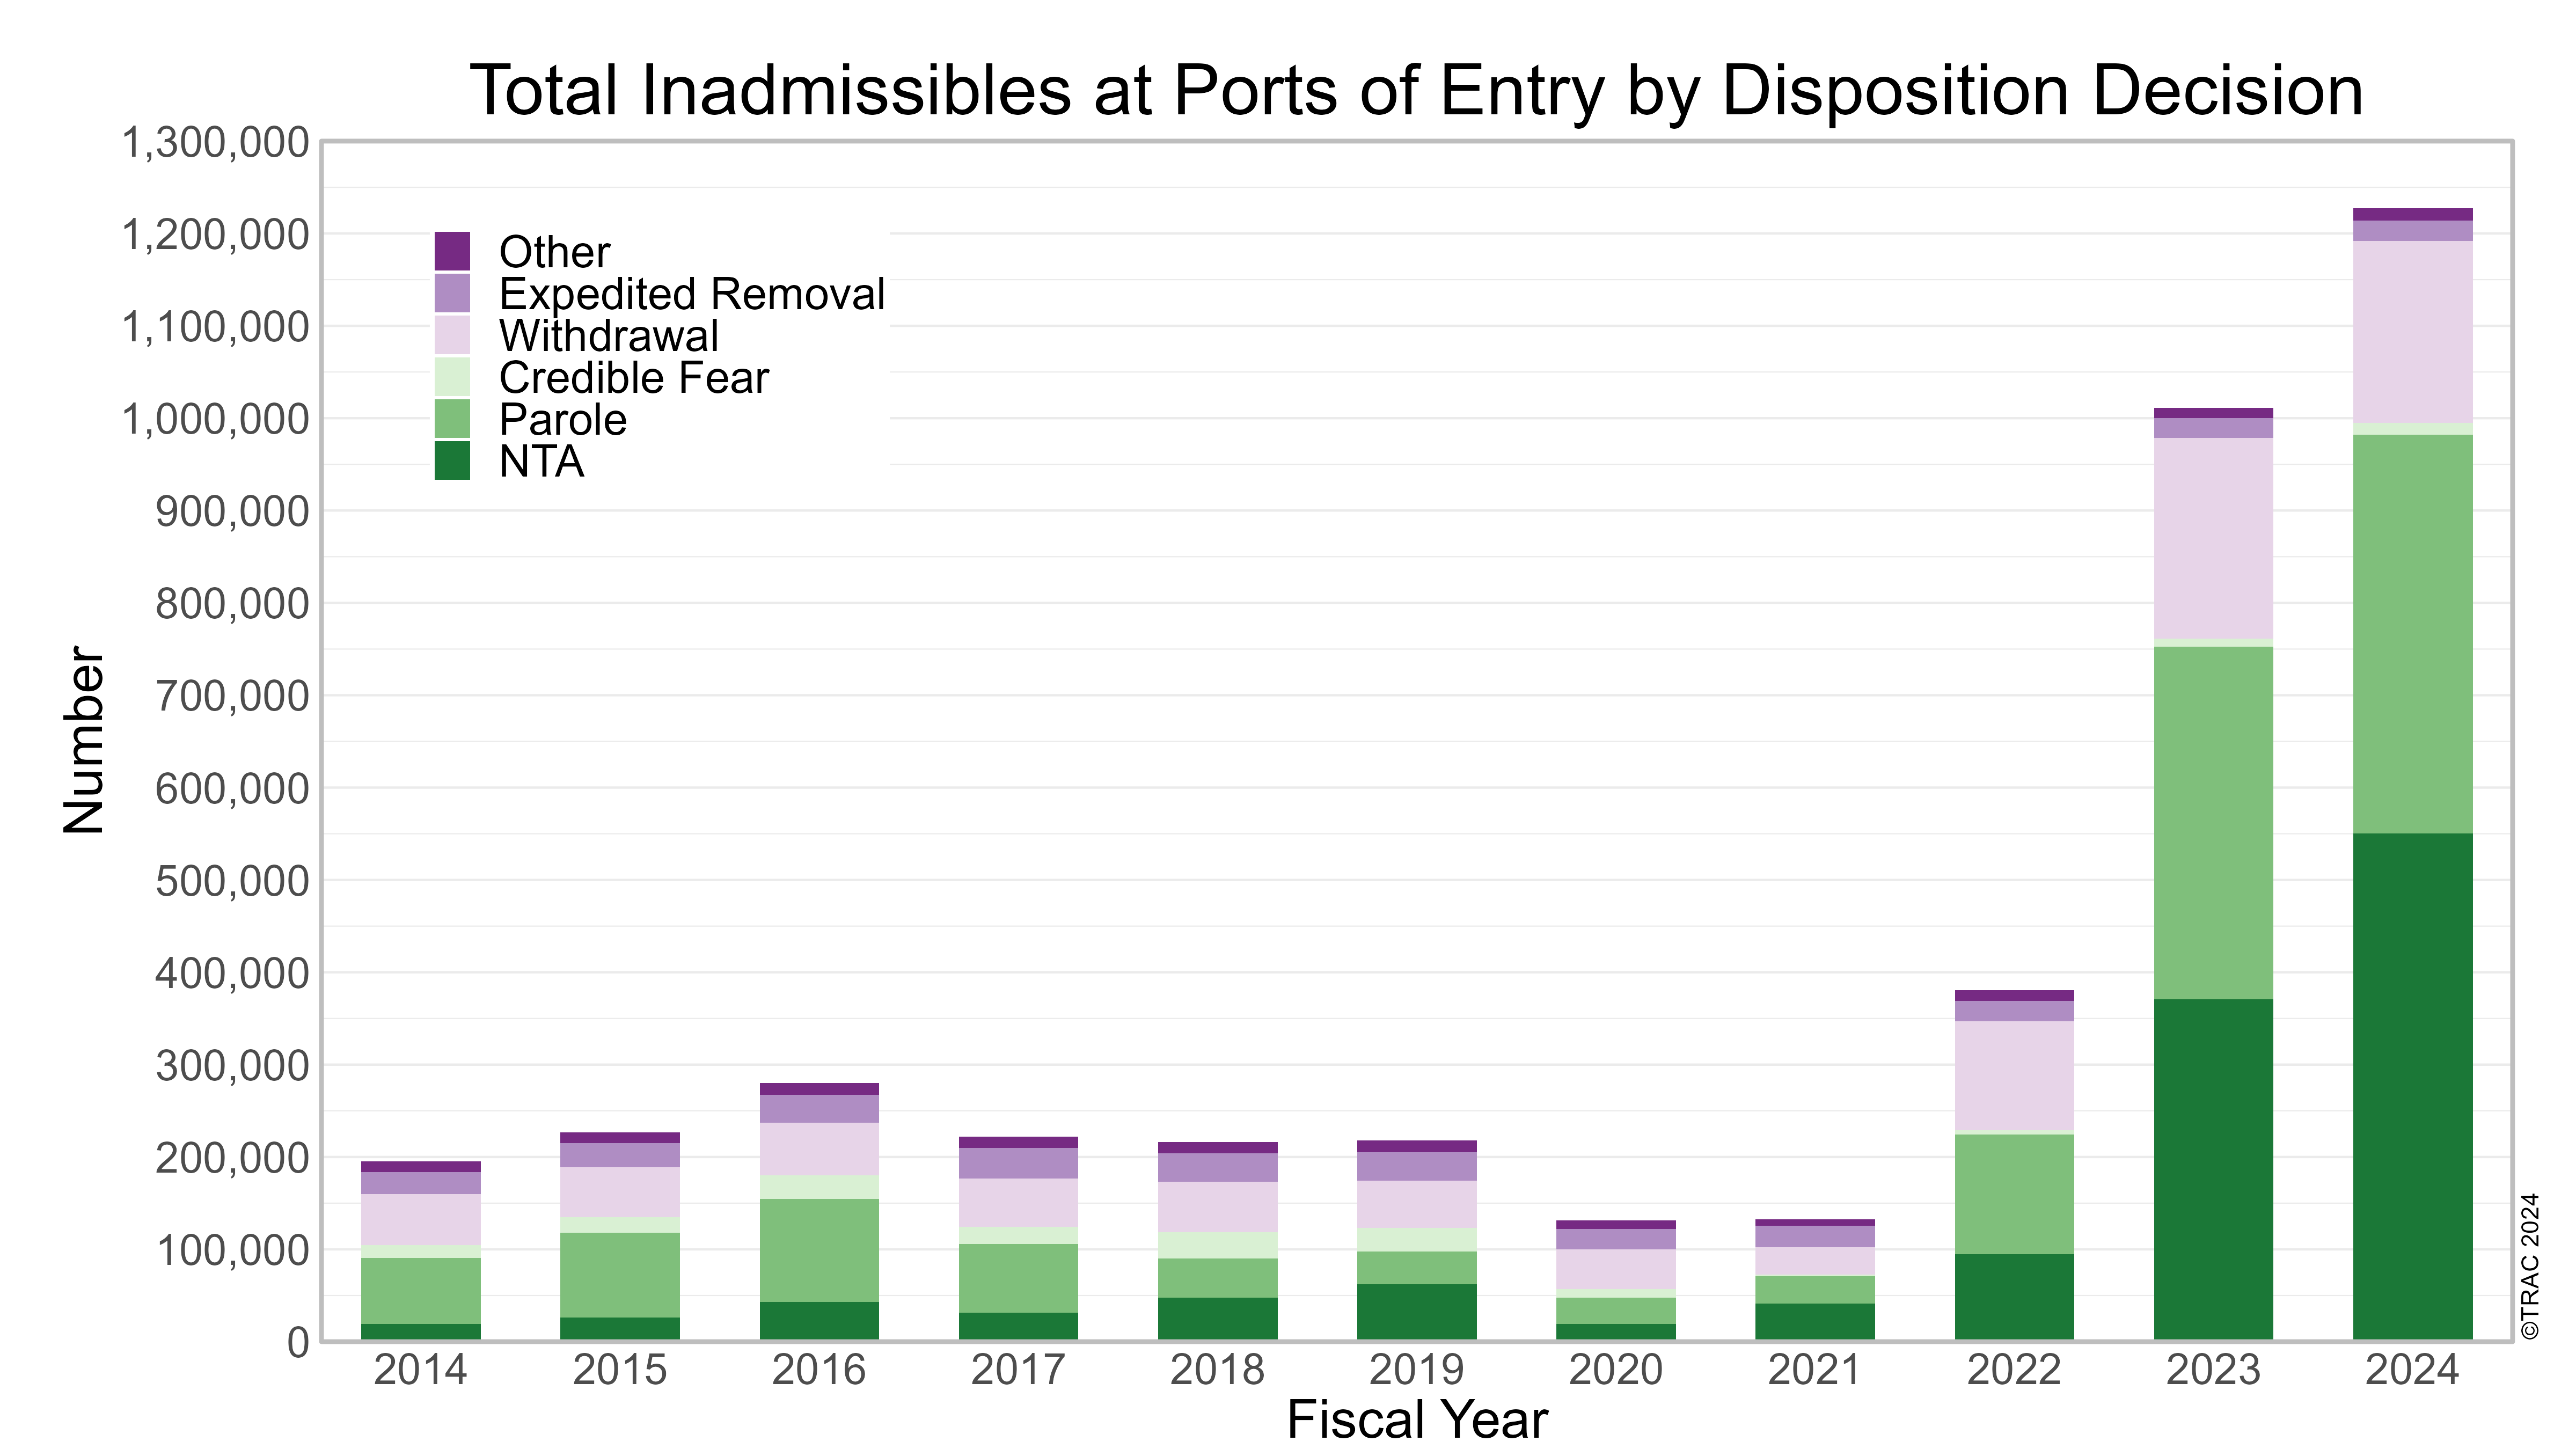Click the 2019 x-axis label
Screen dimensions: 2576x1449
click(1416, 1370)
